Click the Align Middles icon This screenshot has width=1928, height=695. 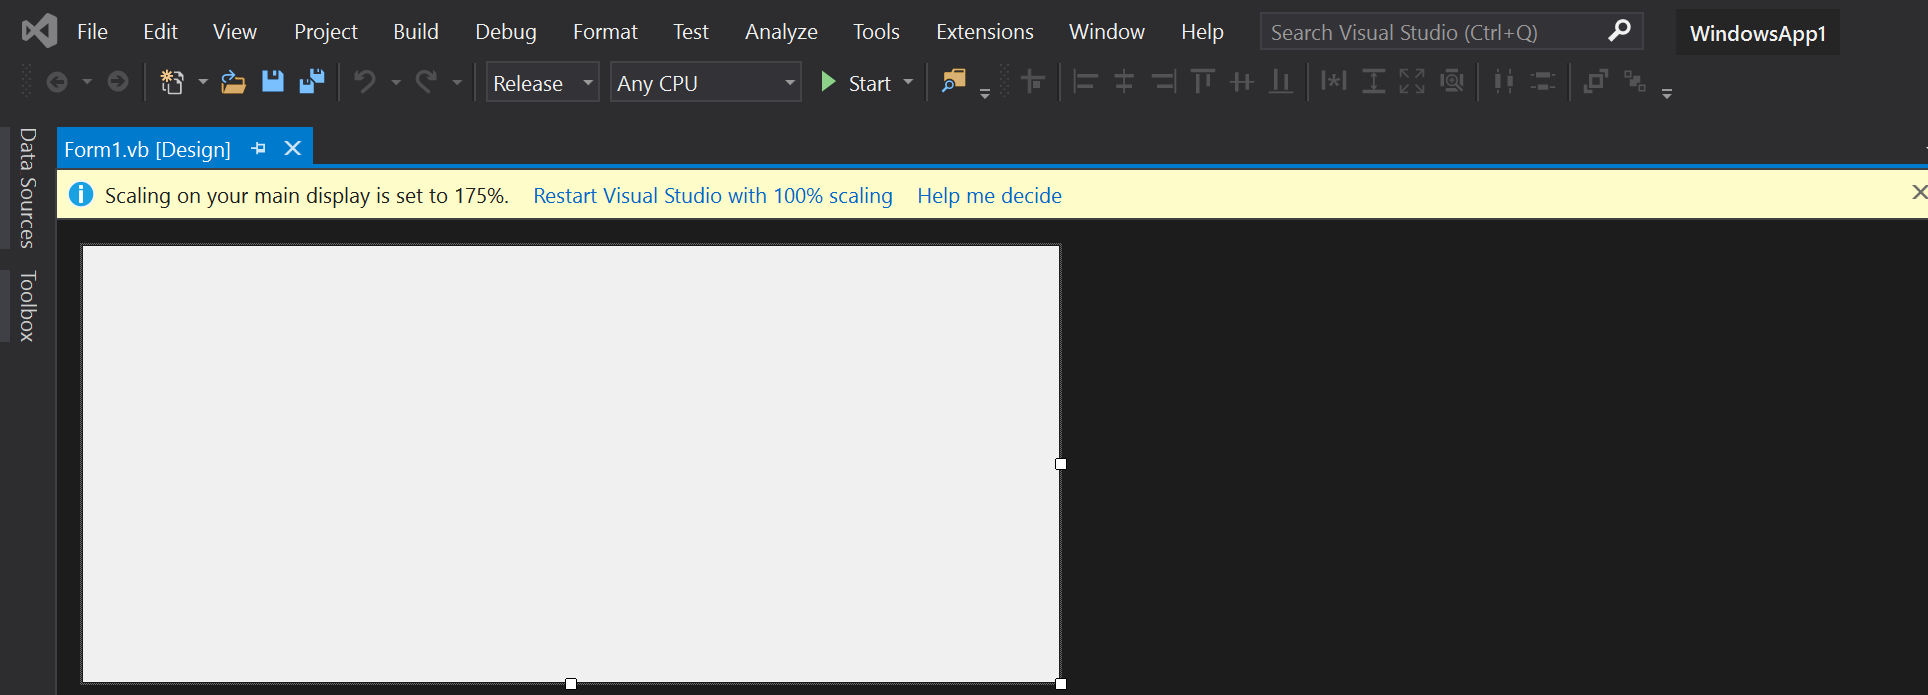(x=1242, y=81)
